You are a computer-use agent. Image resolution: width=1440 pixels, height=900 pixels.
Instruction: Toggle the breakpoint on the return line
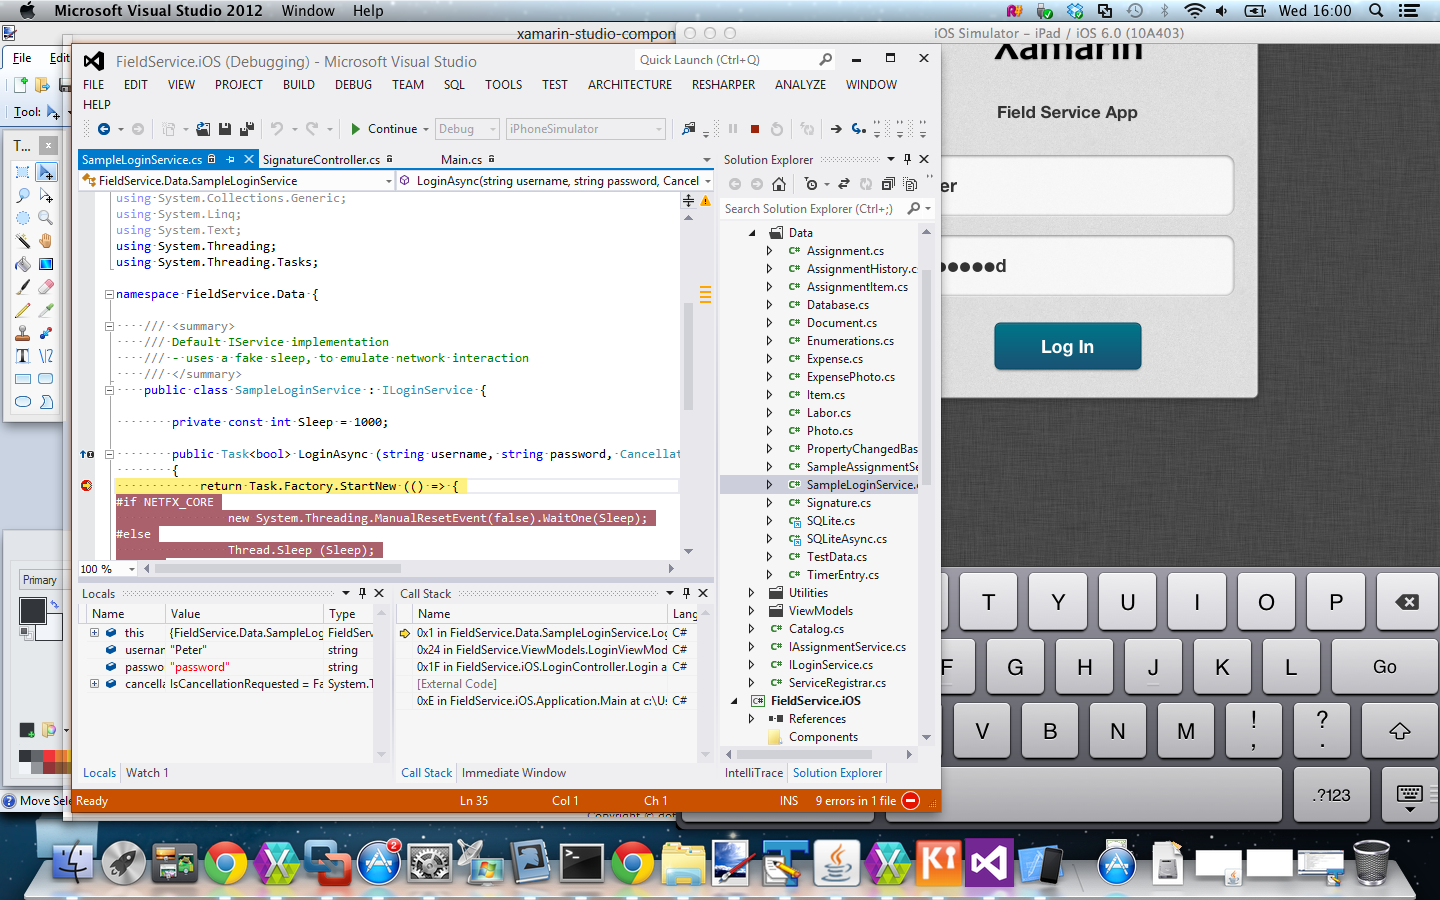coord(87,486)
